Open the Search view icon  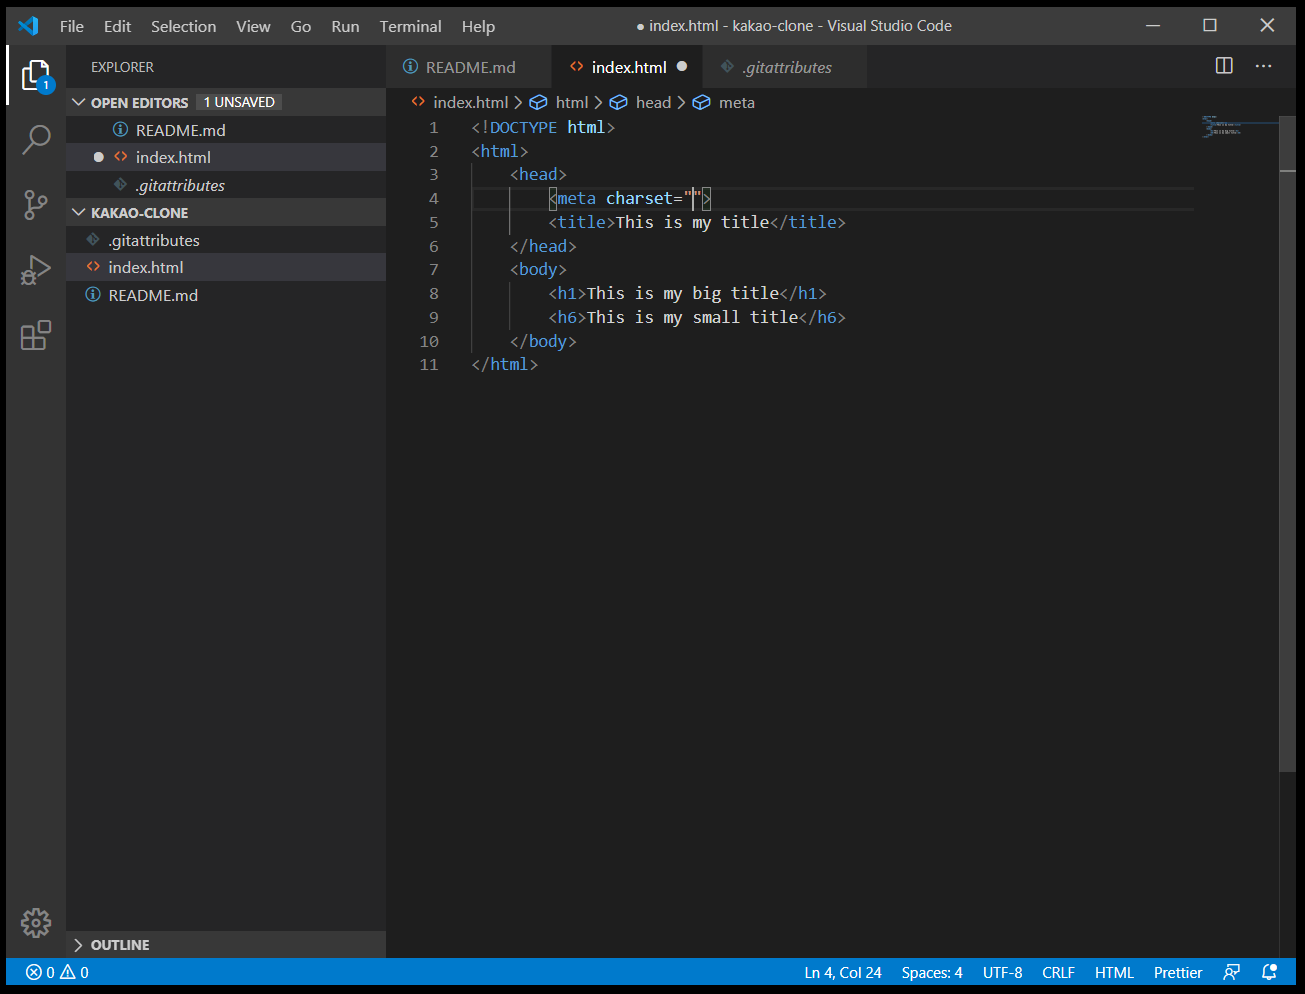point(36,139)
